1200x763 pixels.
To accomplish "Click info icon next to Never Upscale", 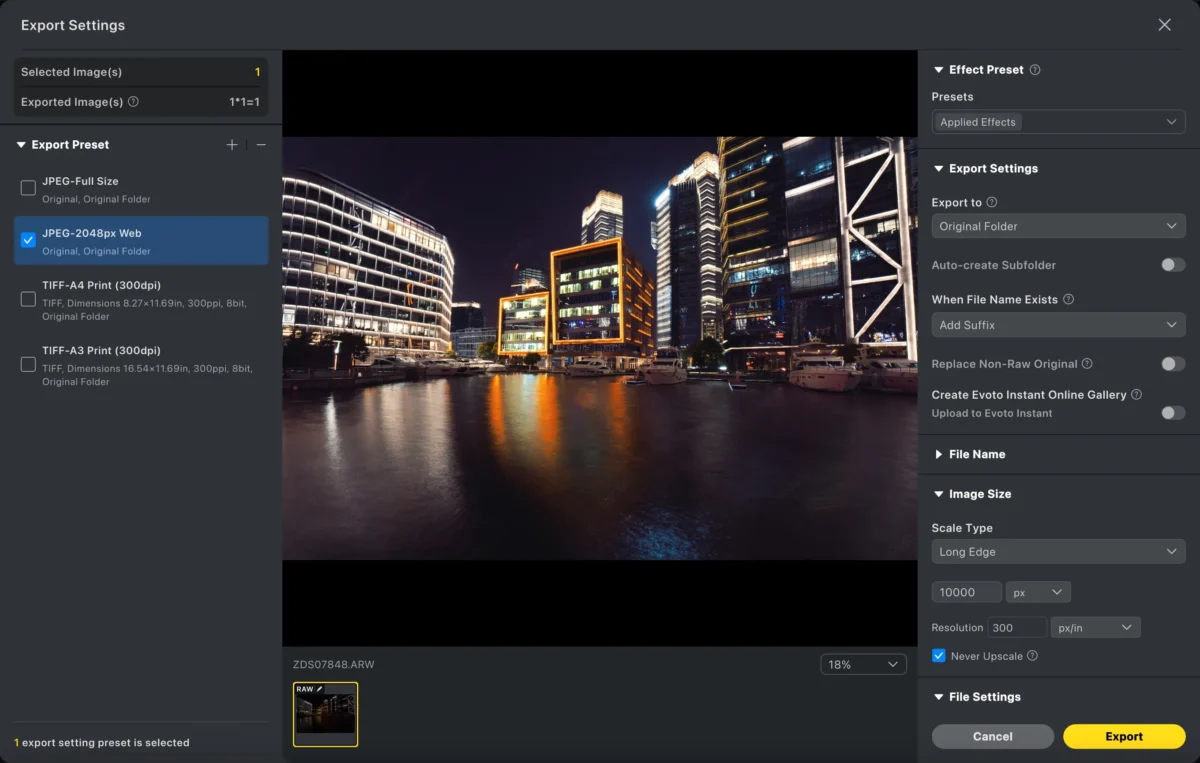I will pos(1032,656).
